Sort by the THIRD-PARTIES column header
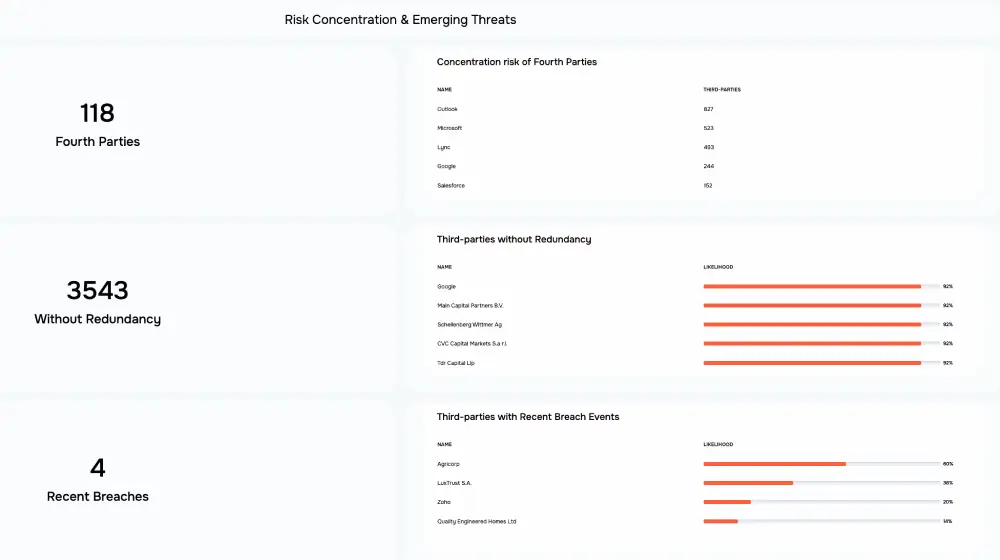 click(722, 90)
